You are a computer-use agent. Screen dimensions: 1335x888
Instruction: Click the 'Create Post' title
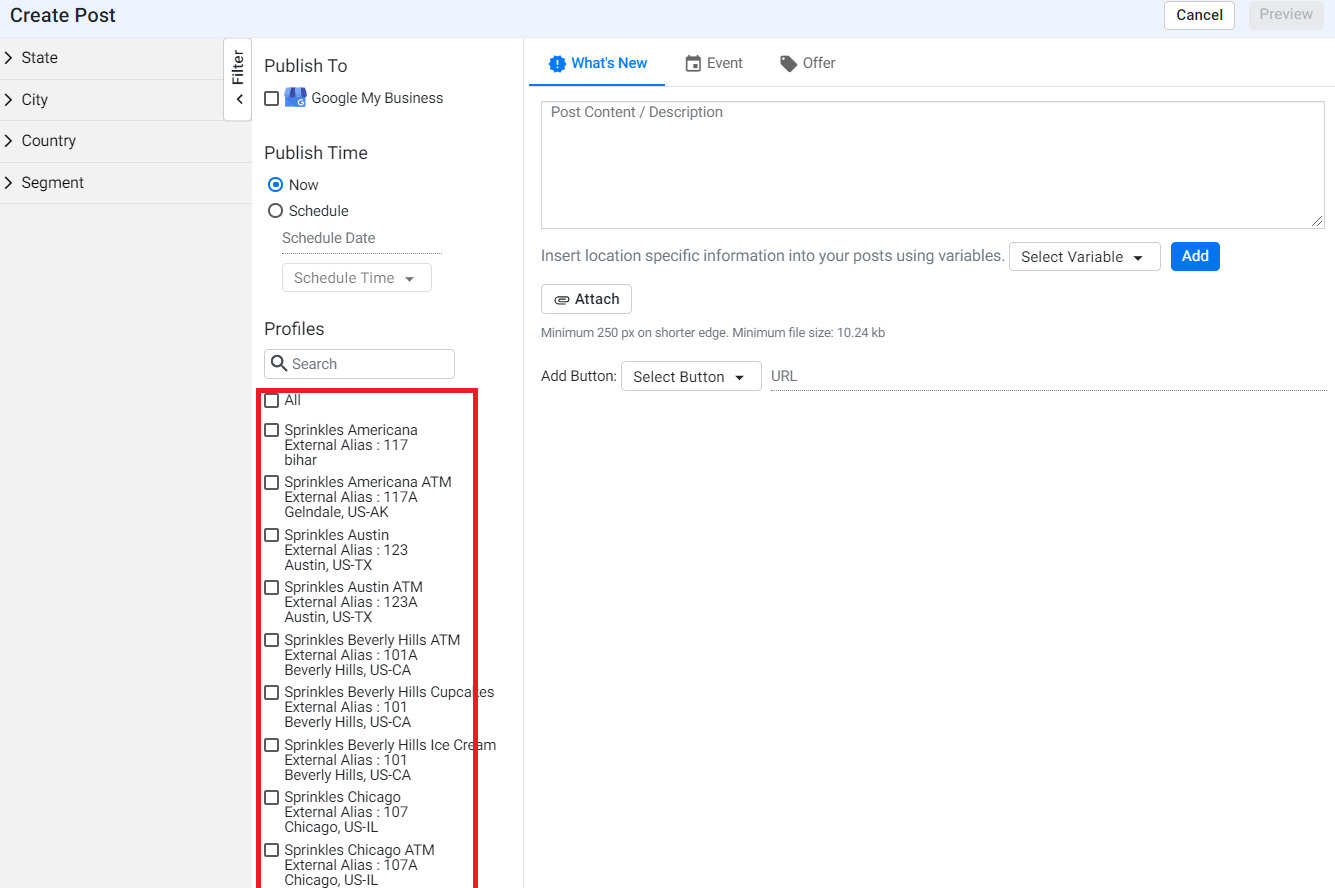point(63,16)
